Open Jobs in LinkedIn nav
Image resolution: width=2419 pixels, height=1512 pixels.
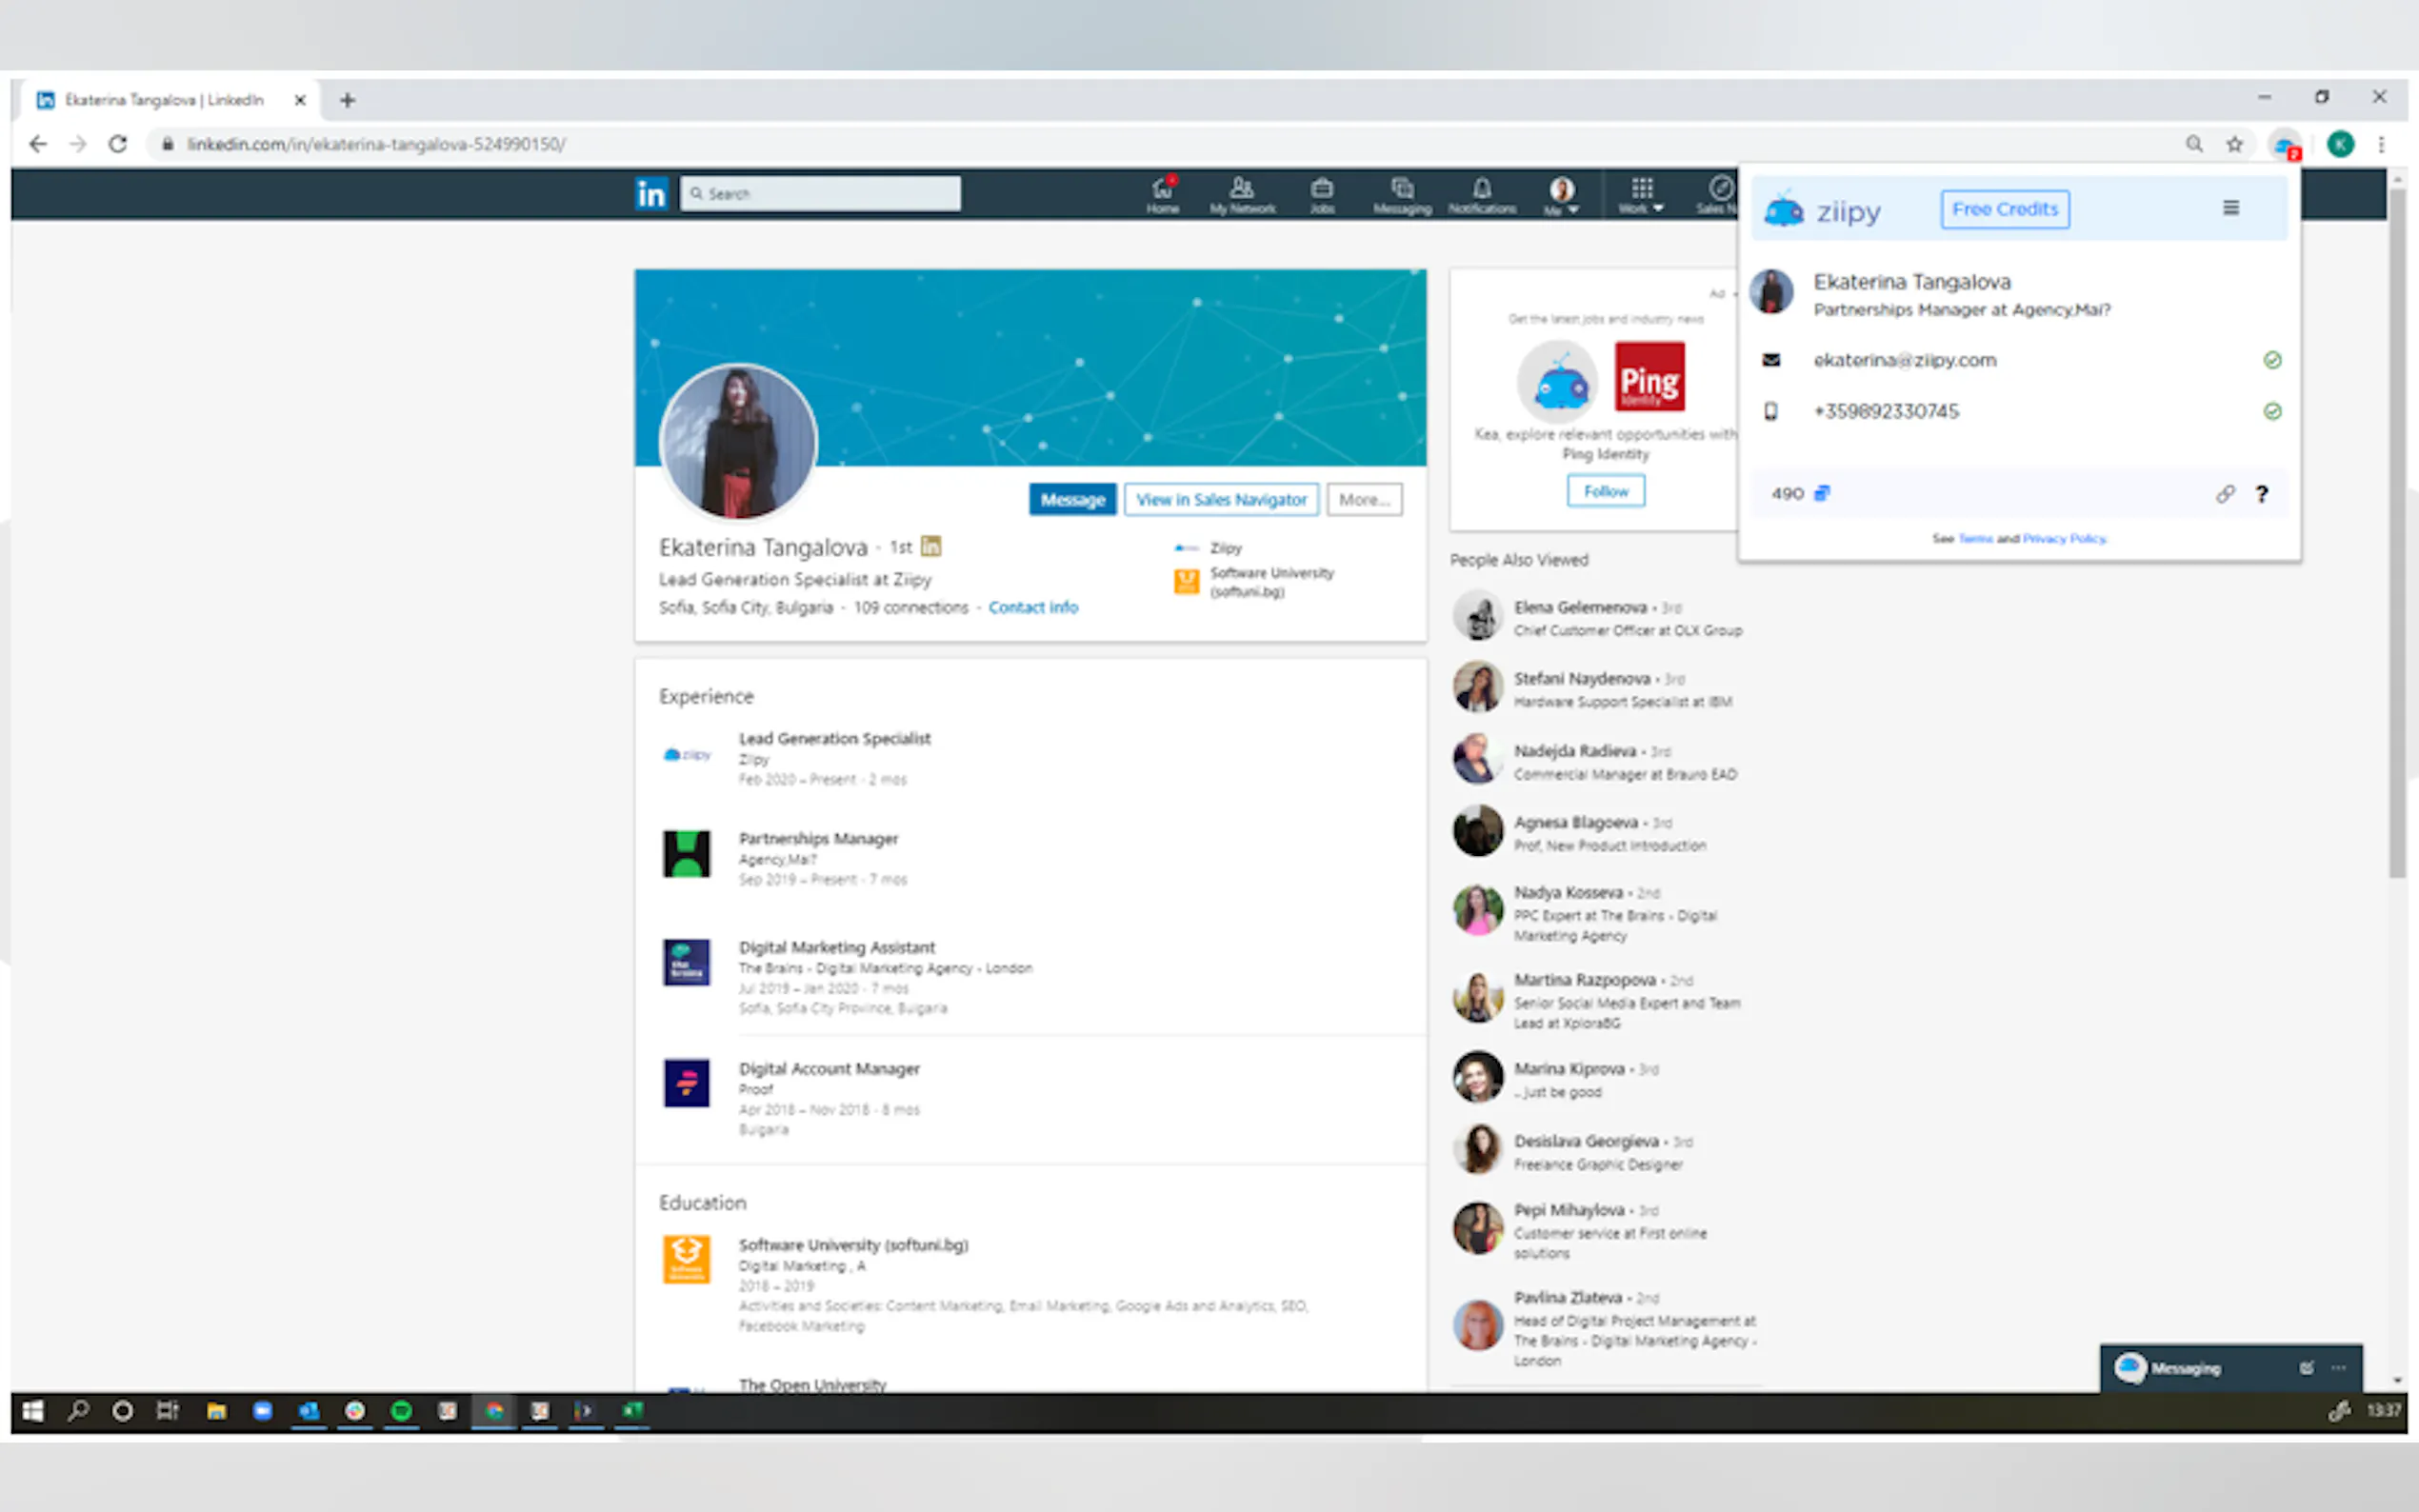coord(1322,195)
